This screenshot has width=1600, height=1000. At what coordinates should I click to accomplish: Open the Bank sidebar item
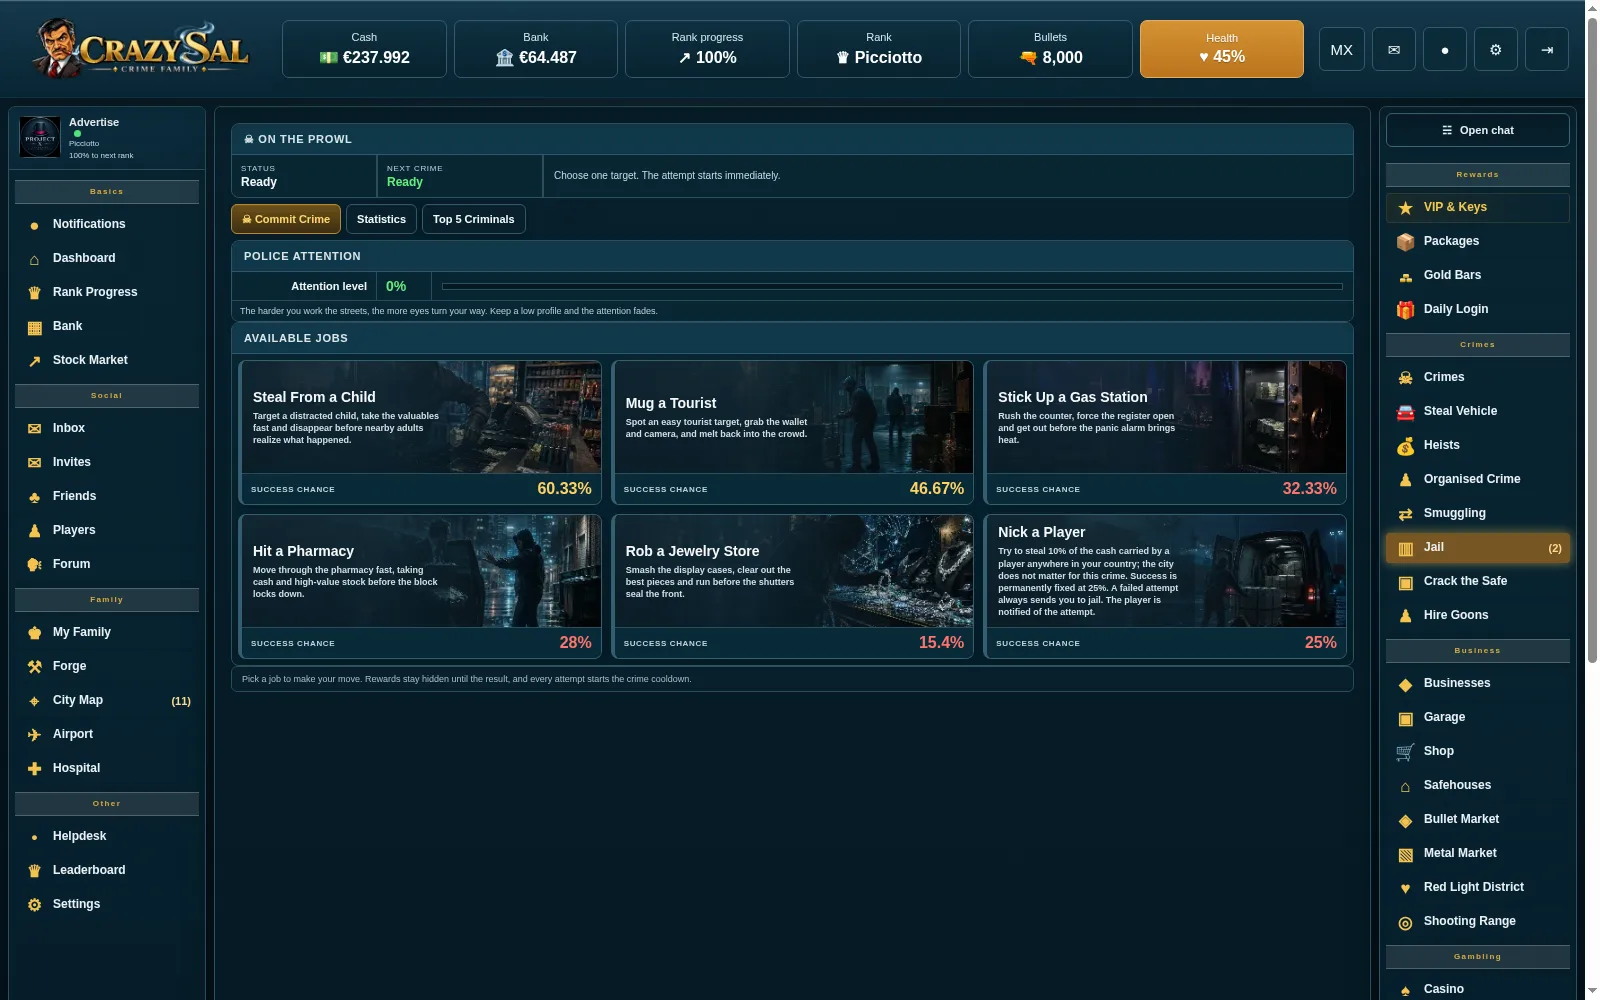point(107,326)
